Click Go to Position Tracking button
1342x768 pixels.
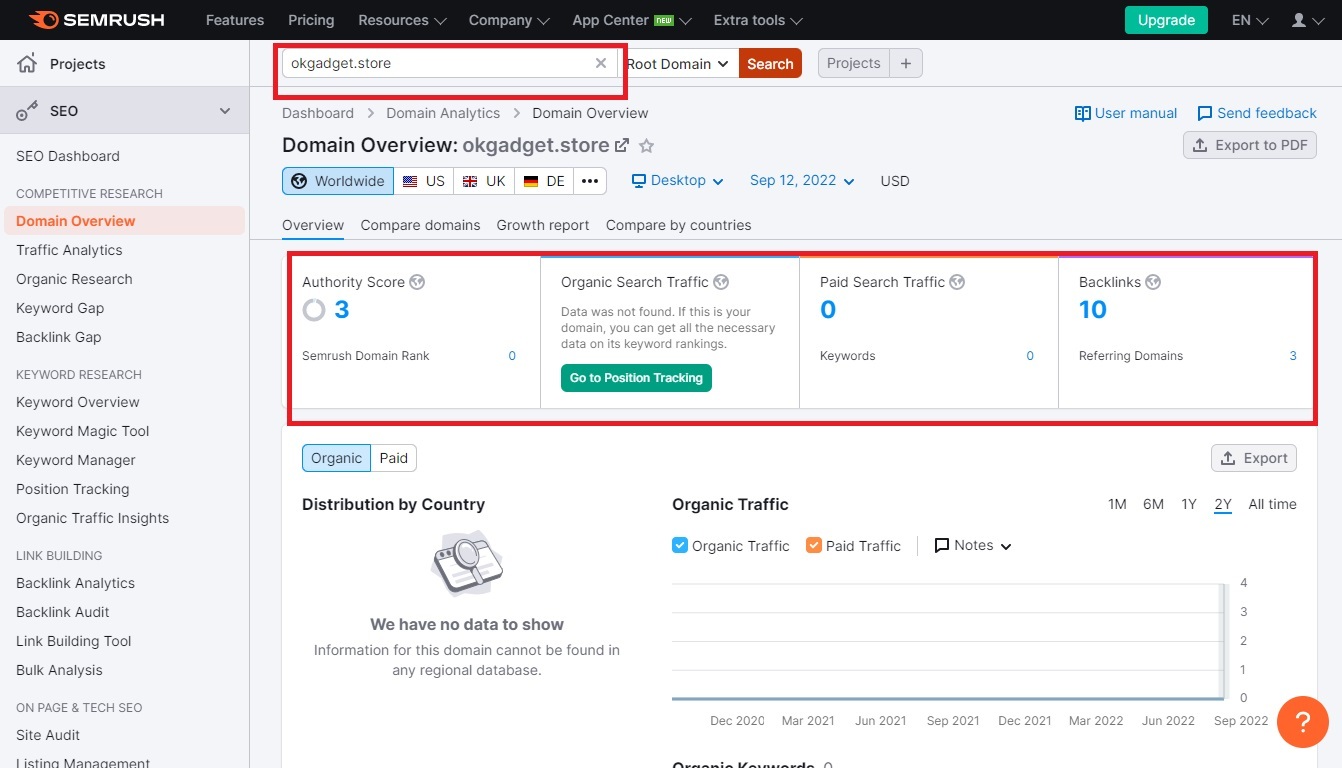pos(636,378)
